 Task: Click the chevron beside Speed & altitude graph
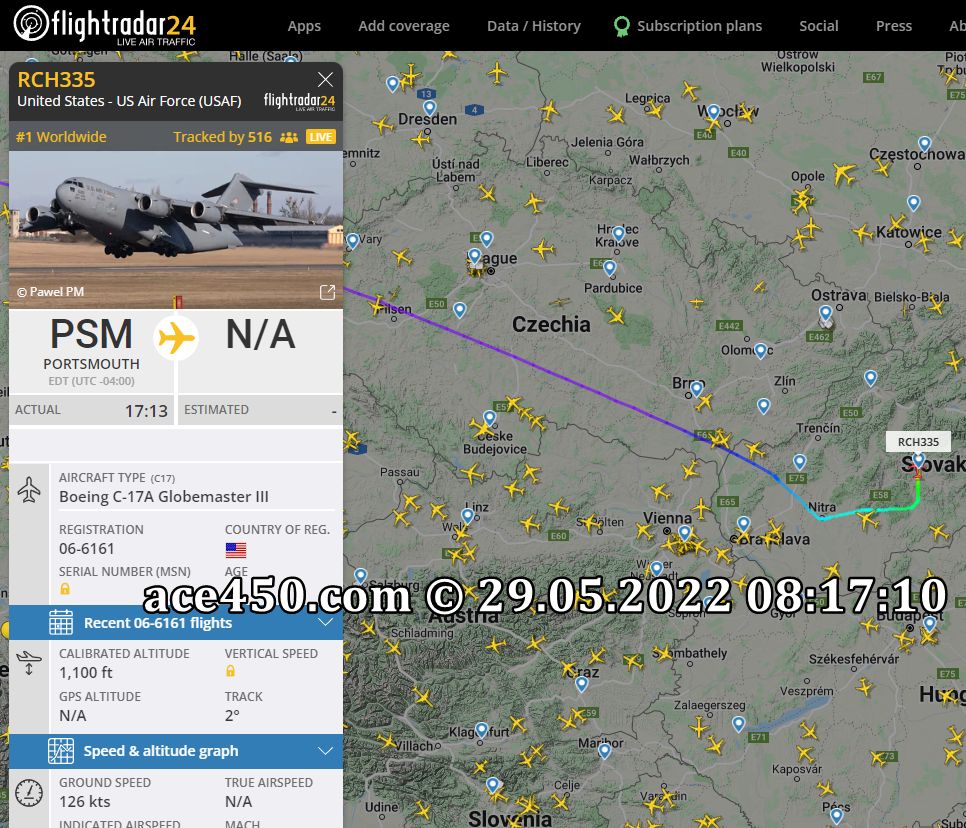(x=325, y=751)
